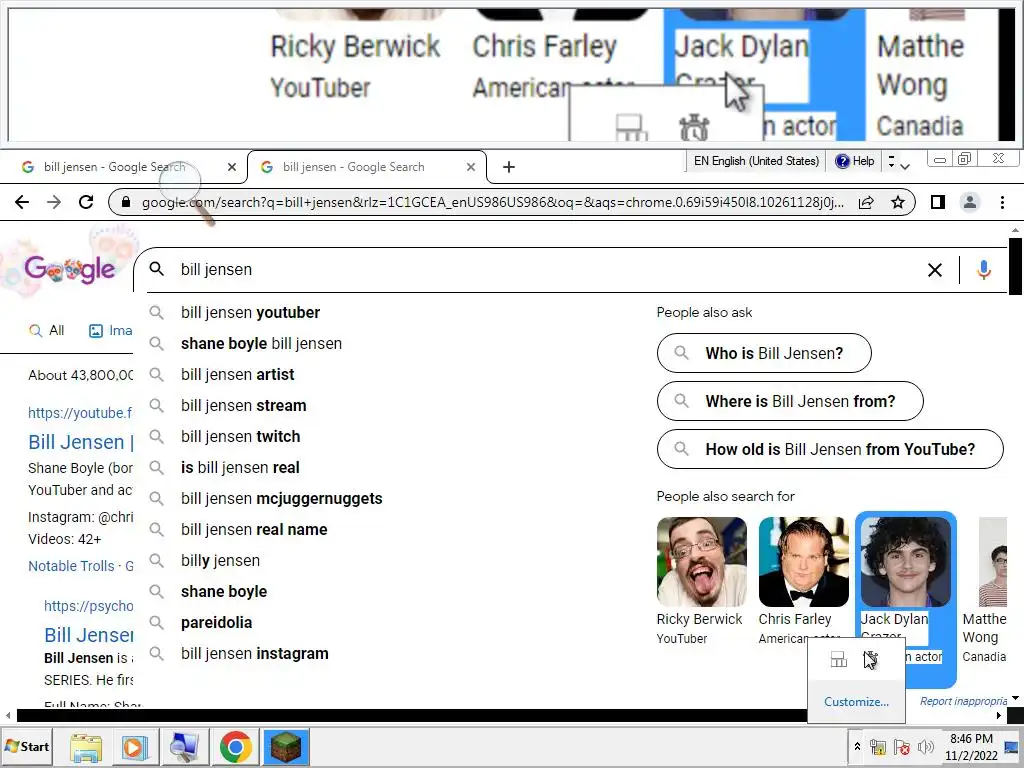Switch to the Images results tab
This screenshot has width=1024, height=768.
[110, 330]
